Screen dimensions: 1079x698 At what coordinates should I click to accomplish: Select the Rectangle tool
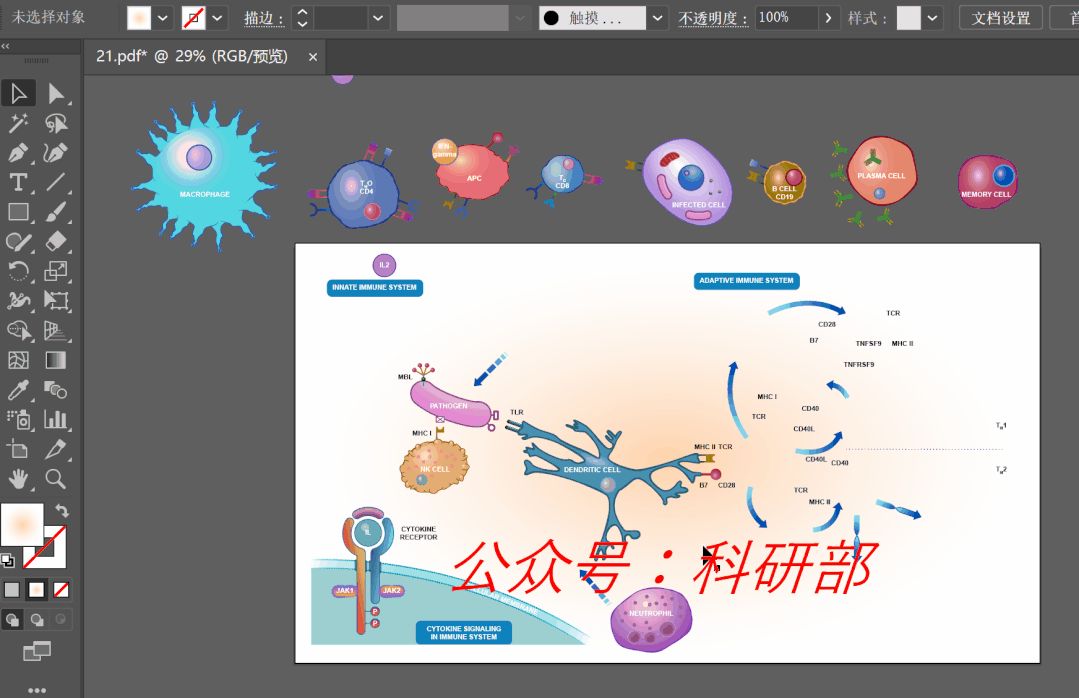click(18, 212)
